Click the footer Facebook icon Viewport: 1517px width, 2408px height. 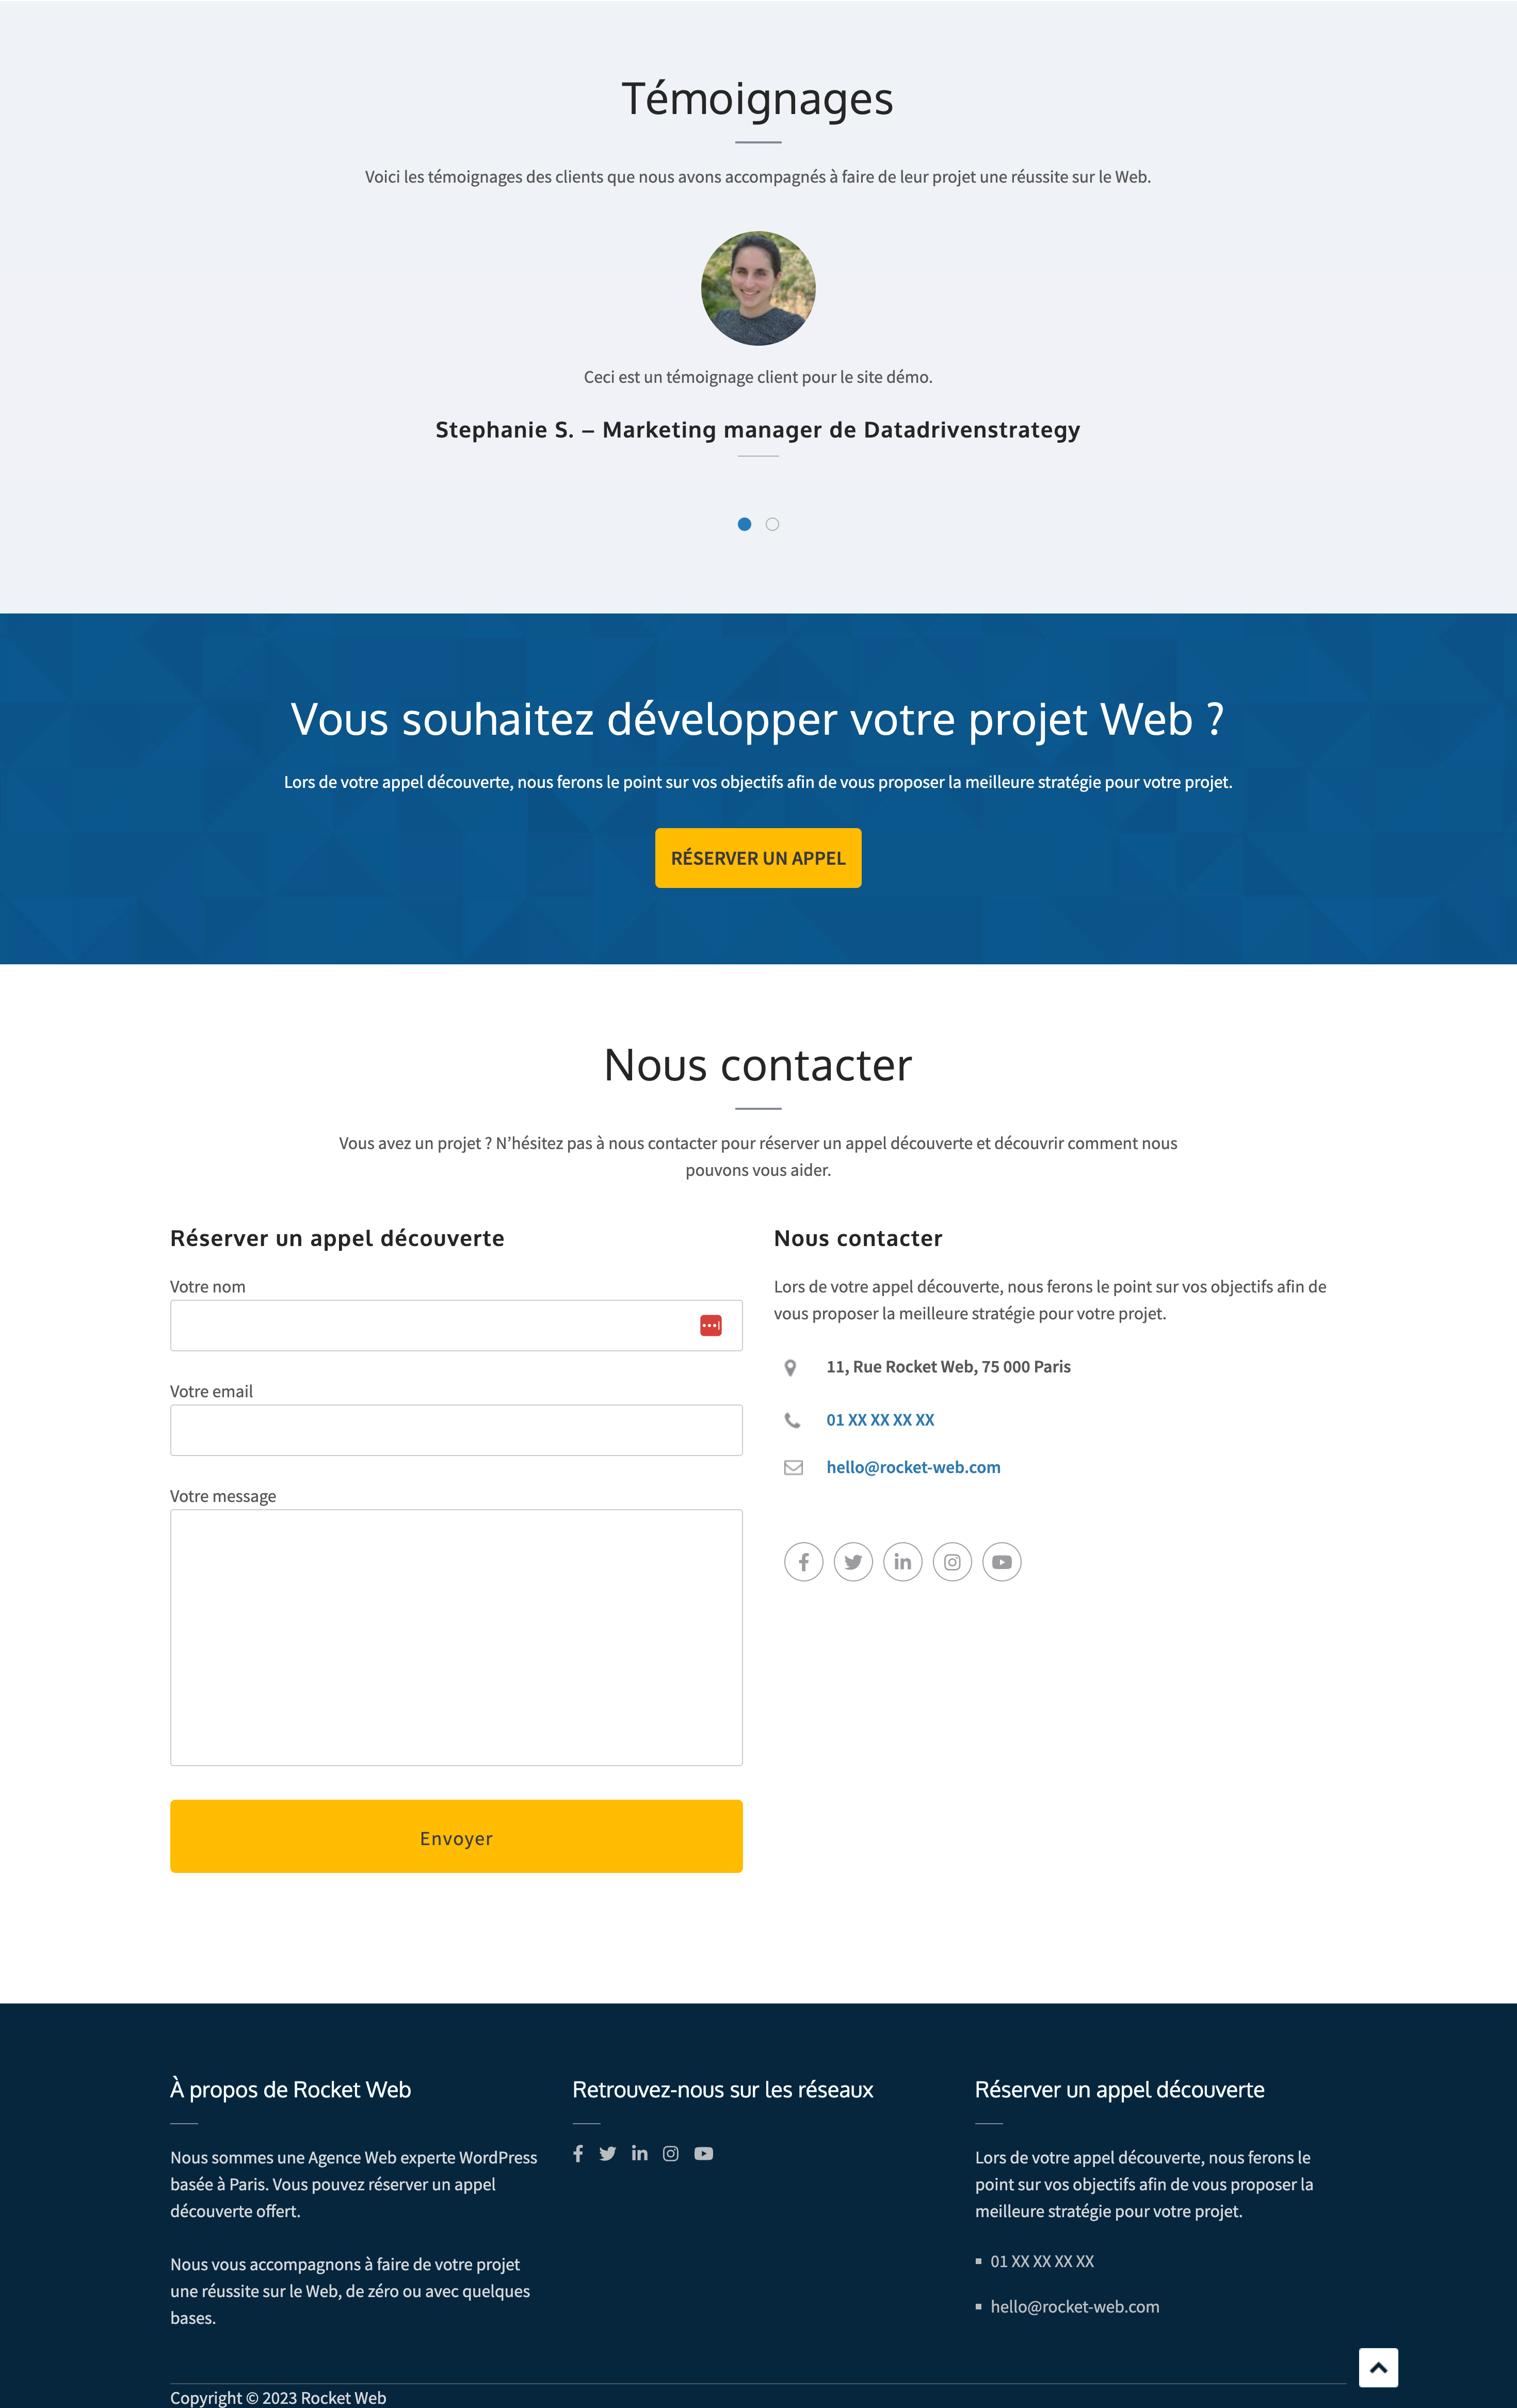click(578, 2153)
